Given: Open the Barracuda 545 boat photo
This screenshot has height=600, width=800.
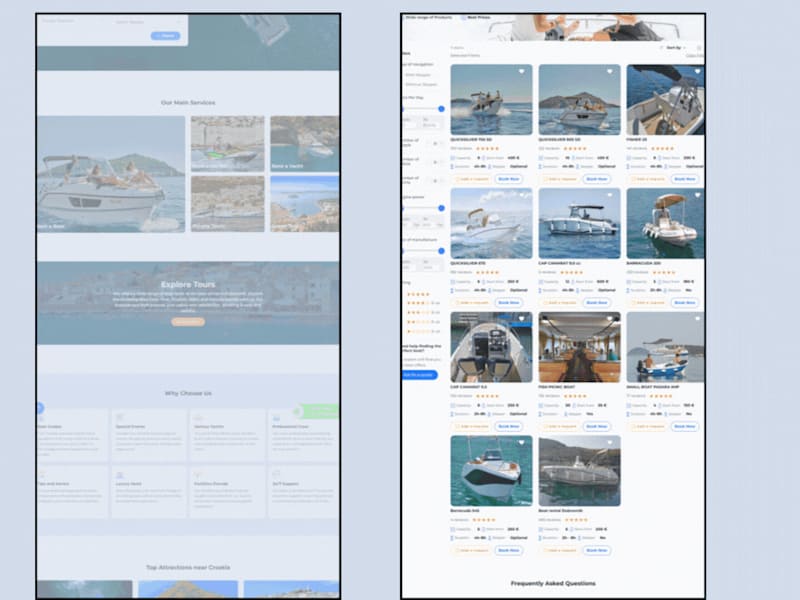Looking at the screenshot, I should click(491, 471).
